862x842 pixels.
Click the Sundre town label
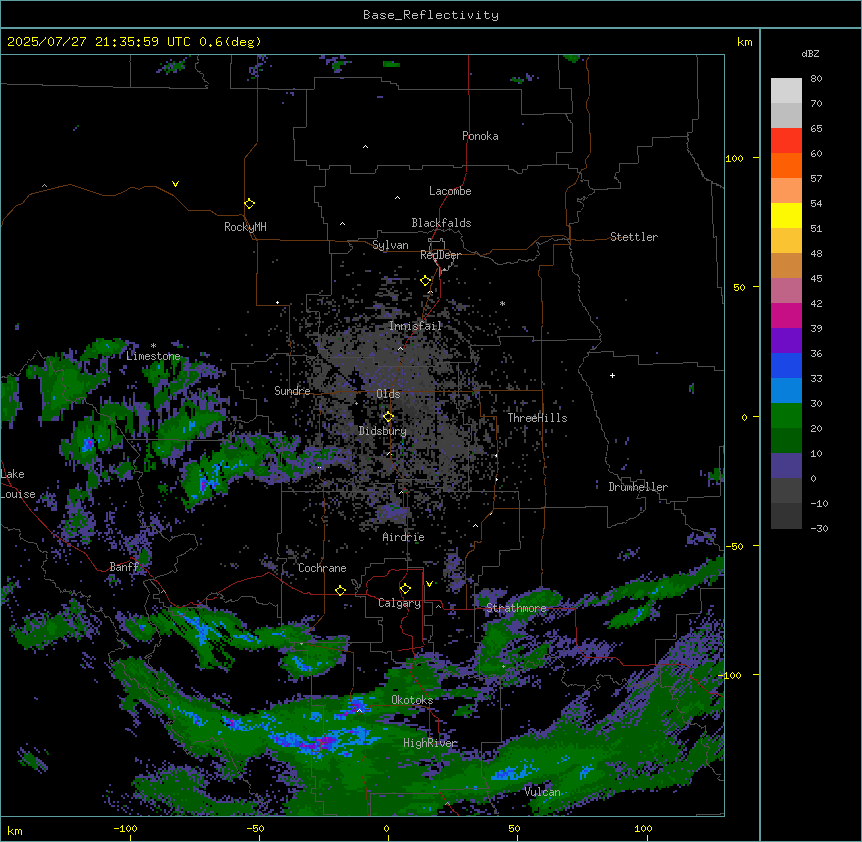click(x=292, y=391)
